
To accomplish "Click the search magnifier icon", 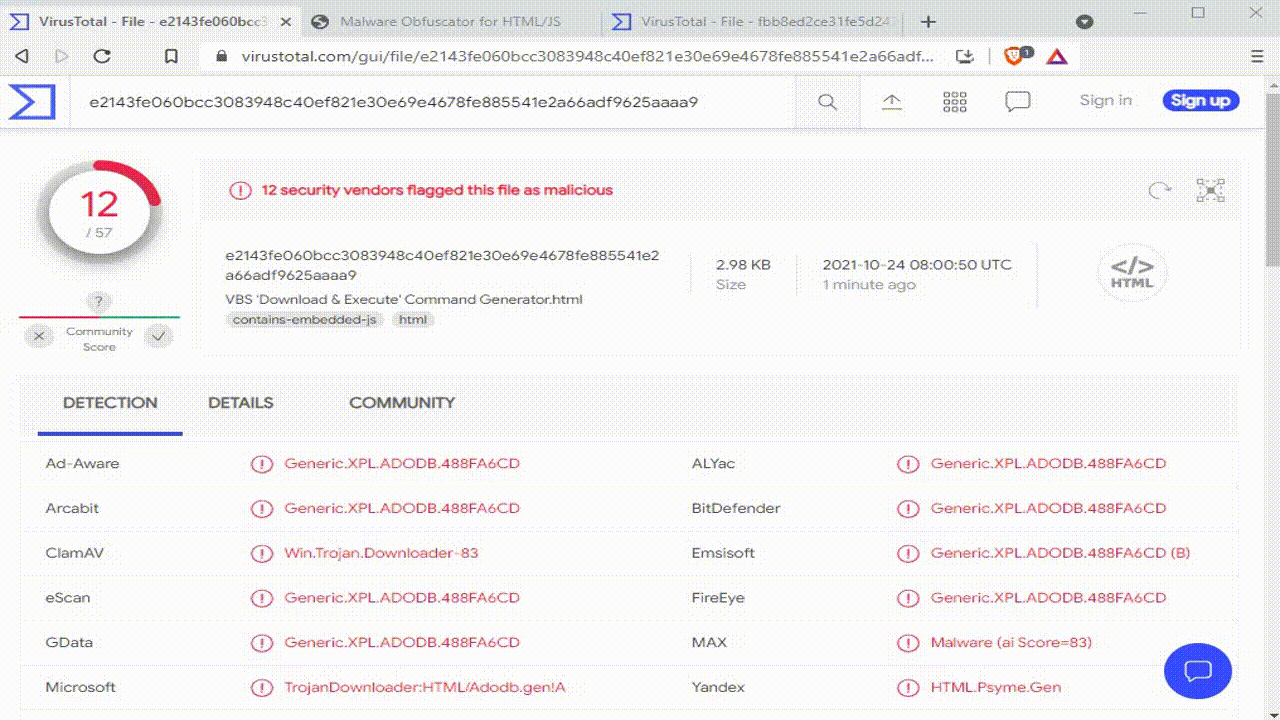I will click(x=827, y=102).
